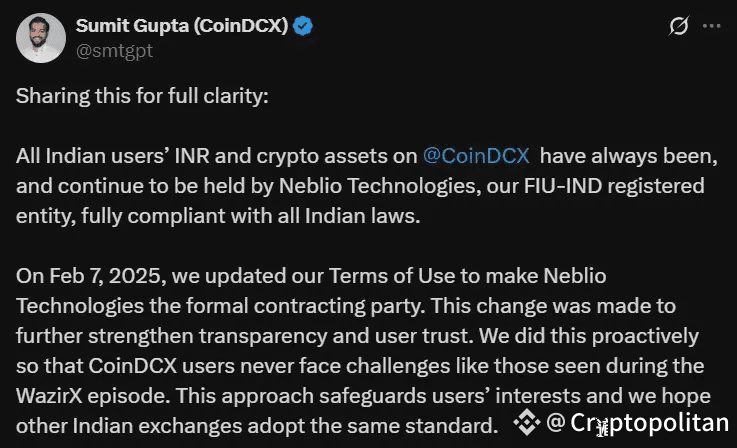Click the Binance logo in the watermark

point(527,422)
